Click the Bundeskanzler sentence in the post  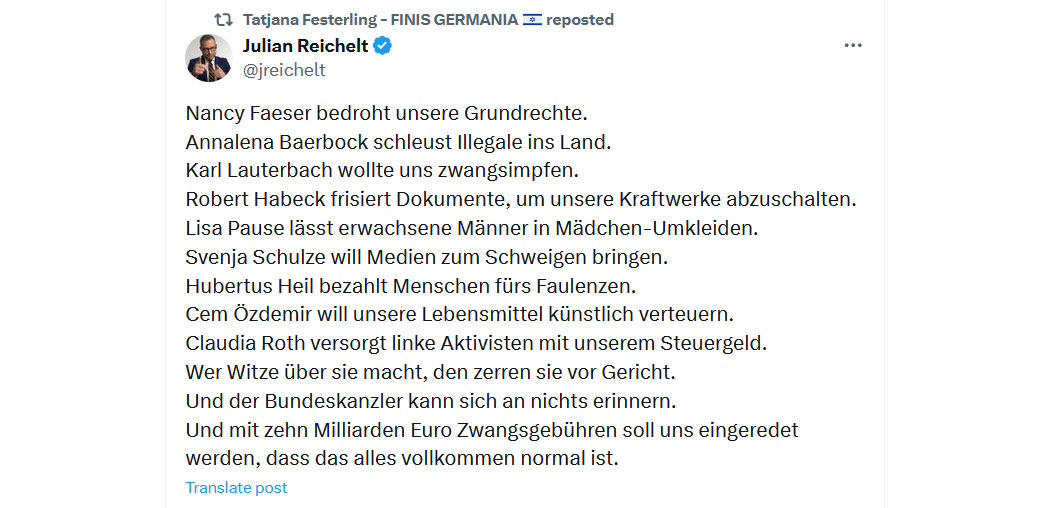(432, 401)
